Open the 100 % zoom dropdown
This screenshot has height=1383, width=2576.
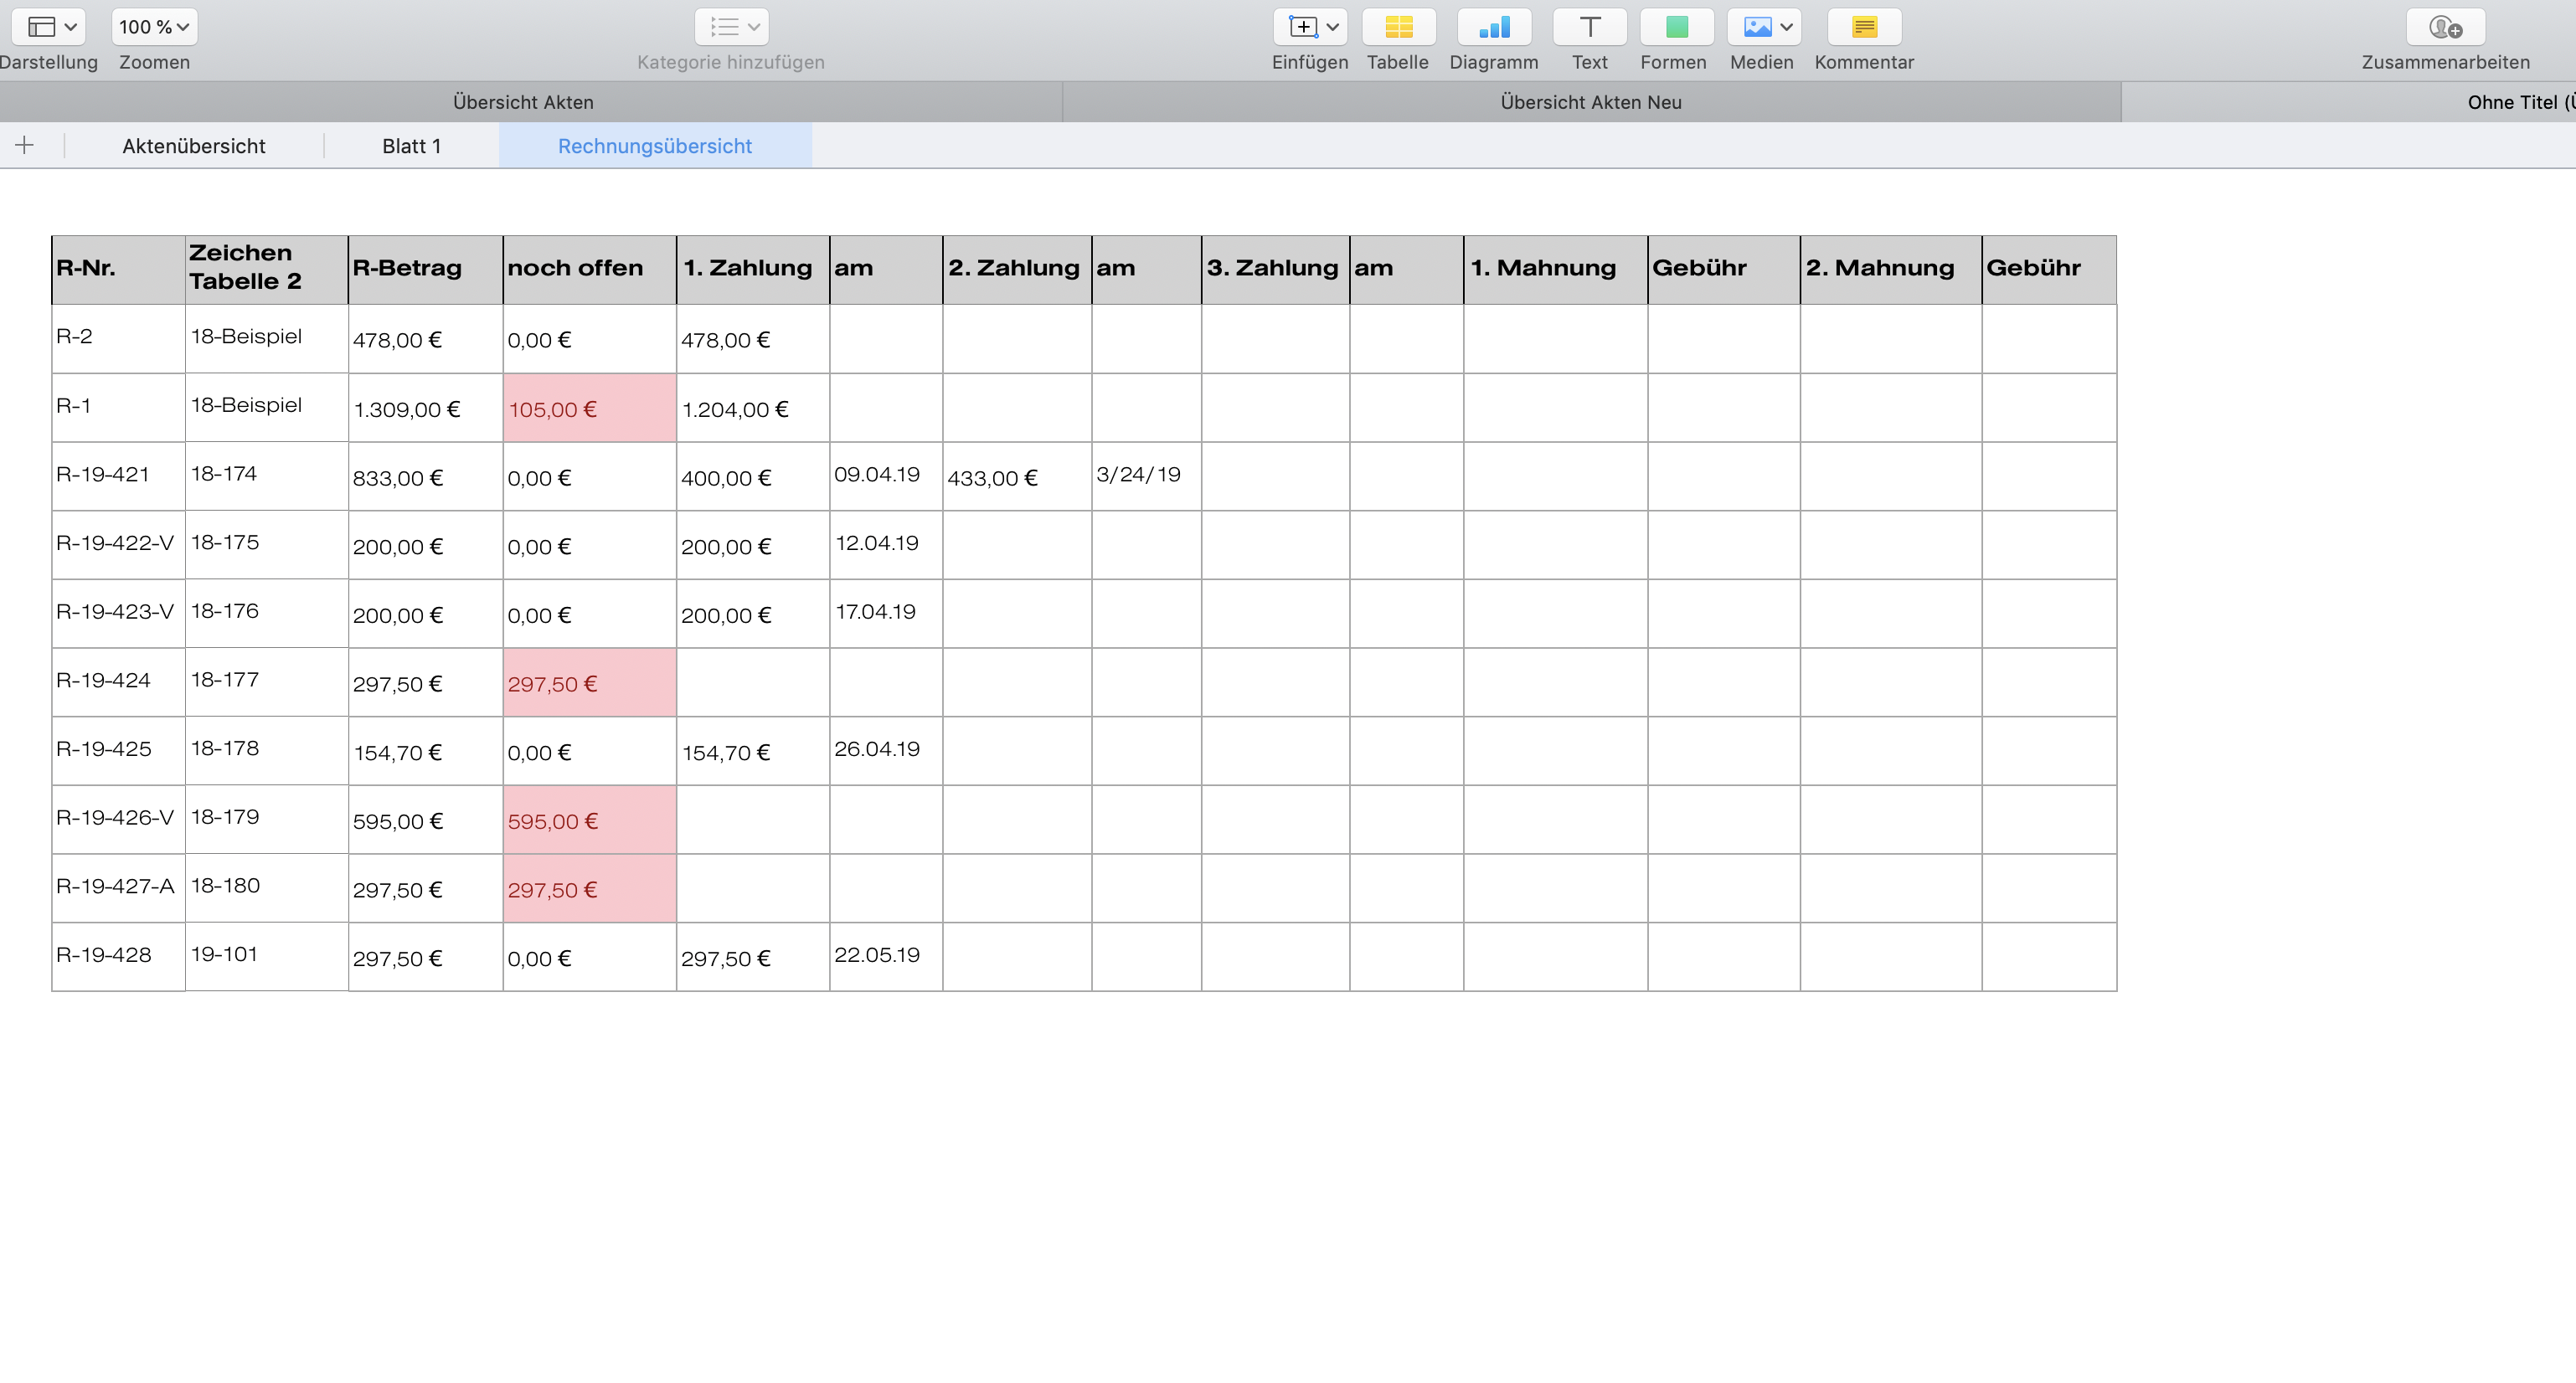[x=154, y=27]
